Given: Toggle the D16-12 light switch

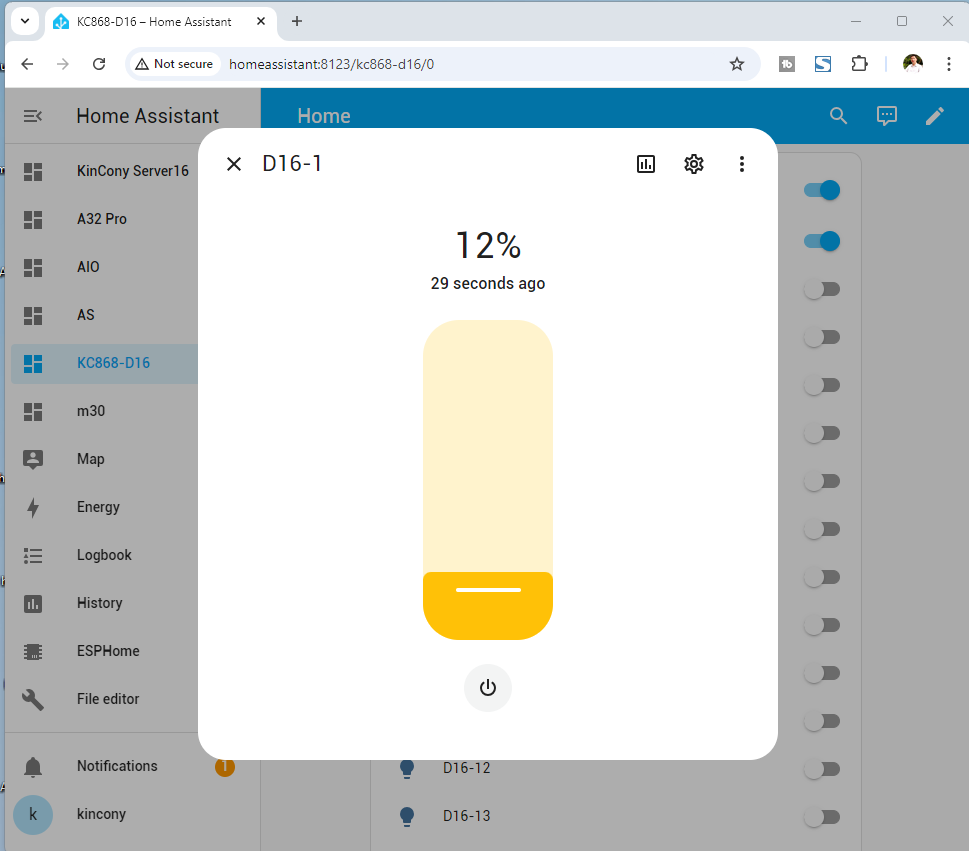Looking at the screenshot, I should coord(821,769).
